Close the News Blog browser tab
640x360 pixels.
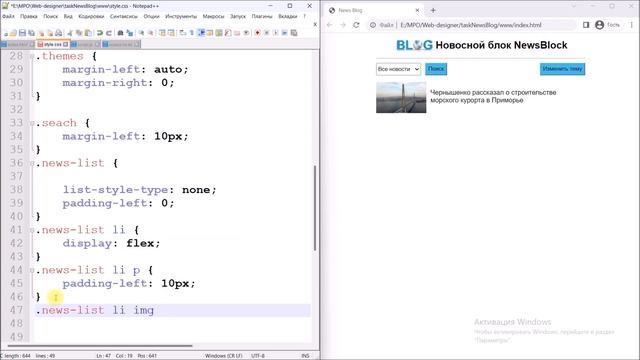coord(417,10)
